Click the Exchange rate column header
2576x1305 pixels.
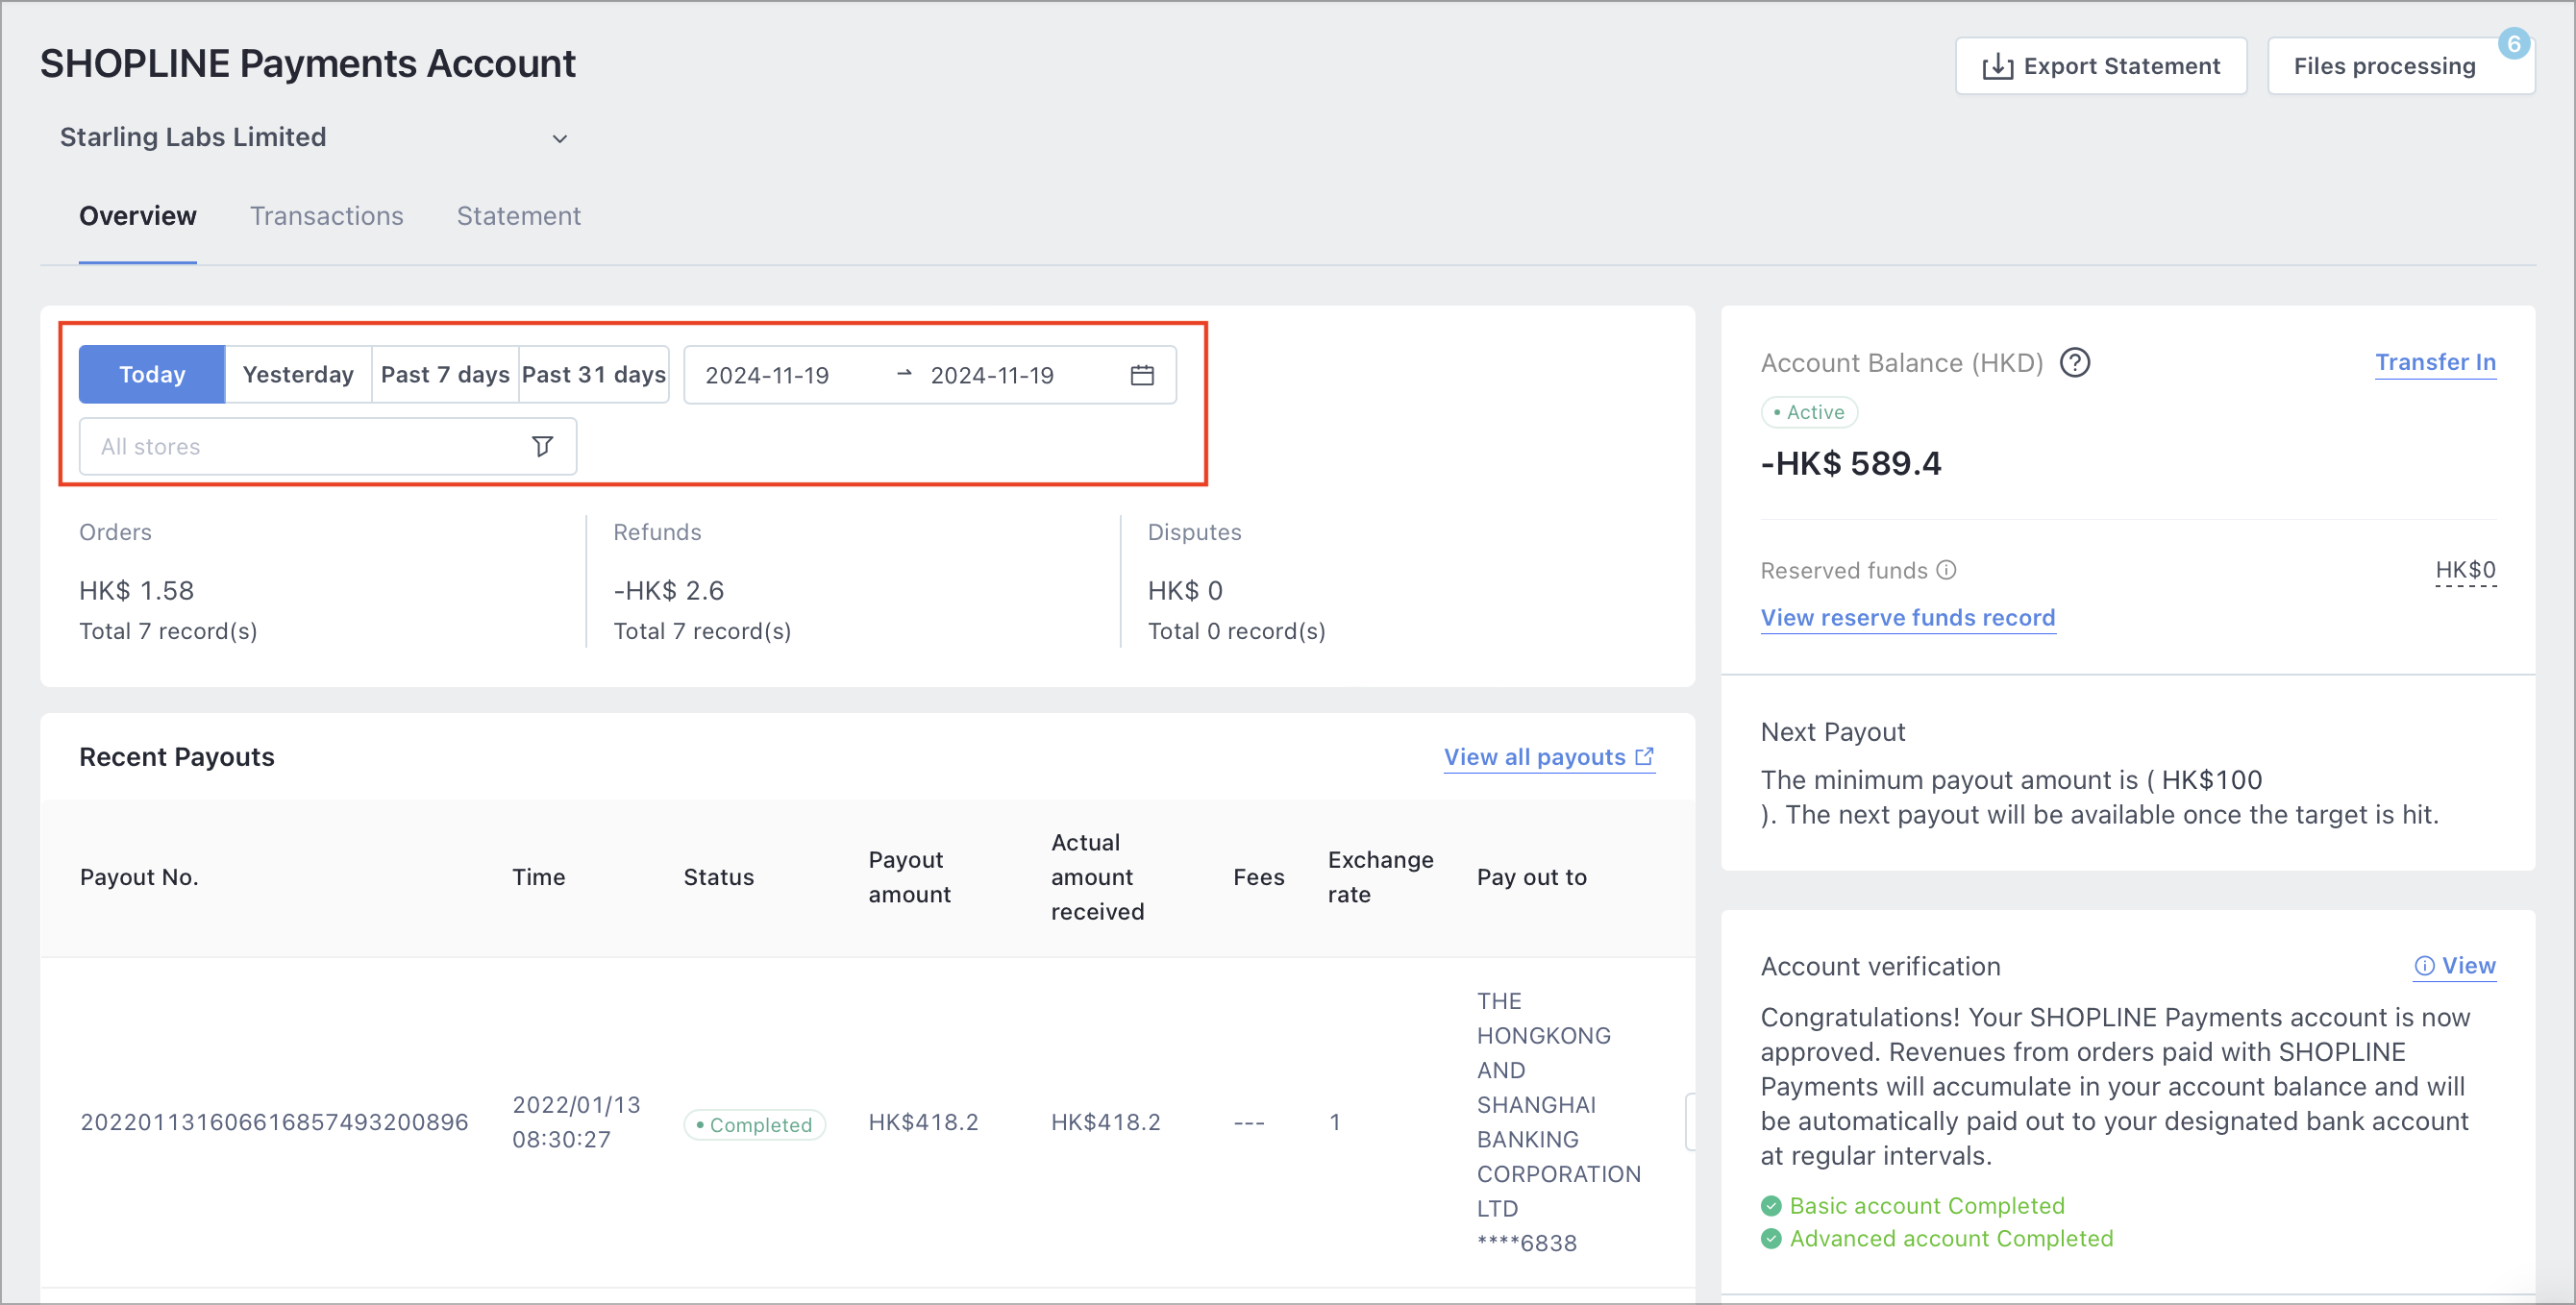point(1380,877)
